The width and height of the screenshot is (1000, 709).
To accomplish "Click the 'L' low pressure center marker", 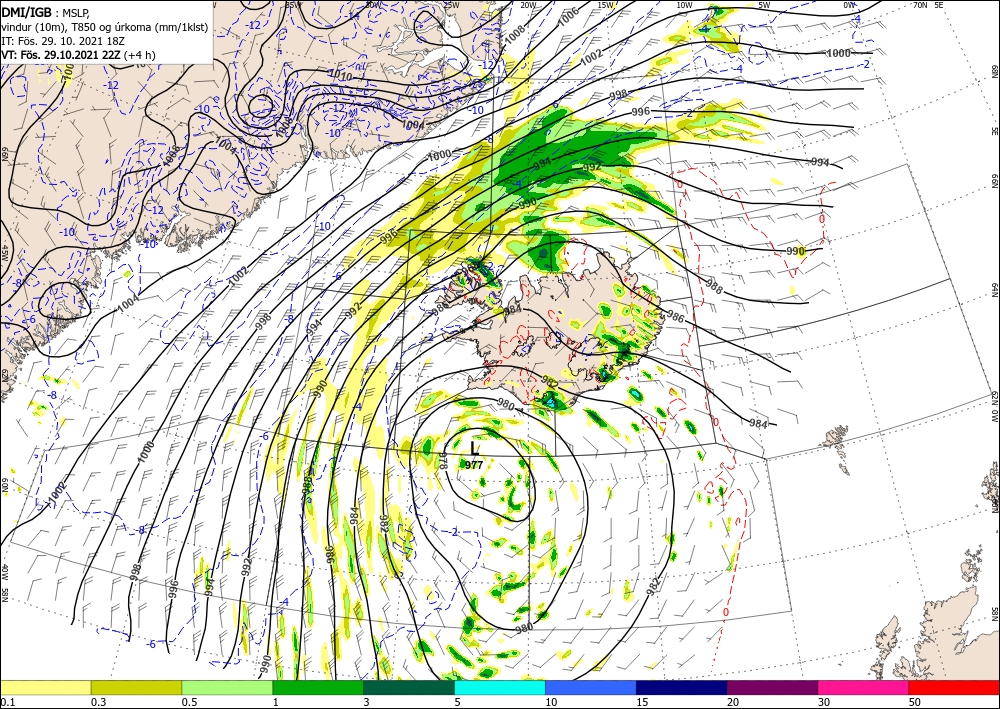I will tap(474, 448).
